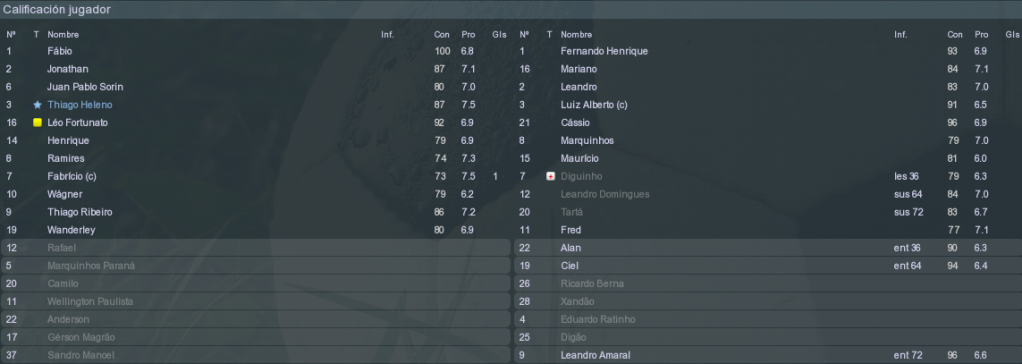The height and width of the screenshot is (364, 1022).
Task: Click the right team's Inf. column header
Action: [x=900, y=35]
